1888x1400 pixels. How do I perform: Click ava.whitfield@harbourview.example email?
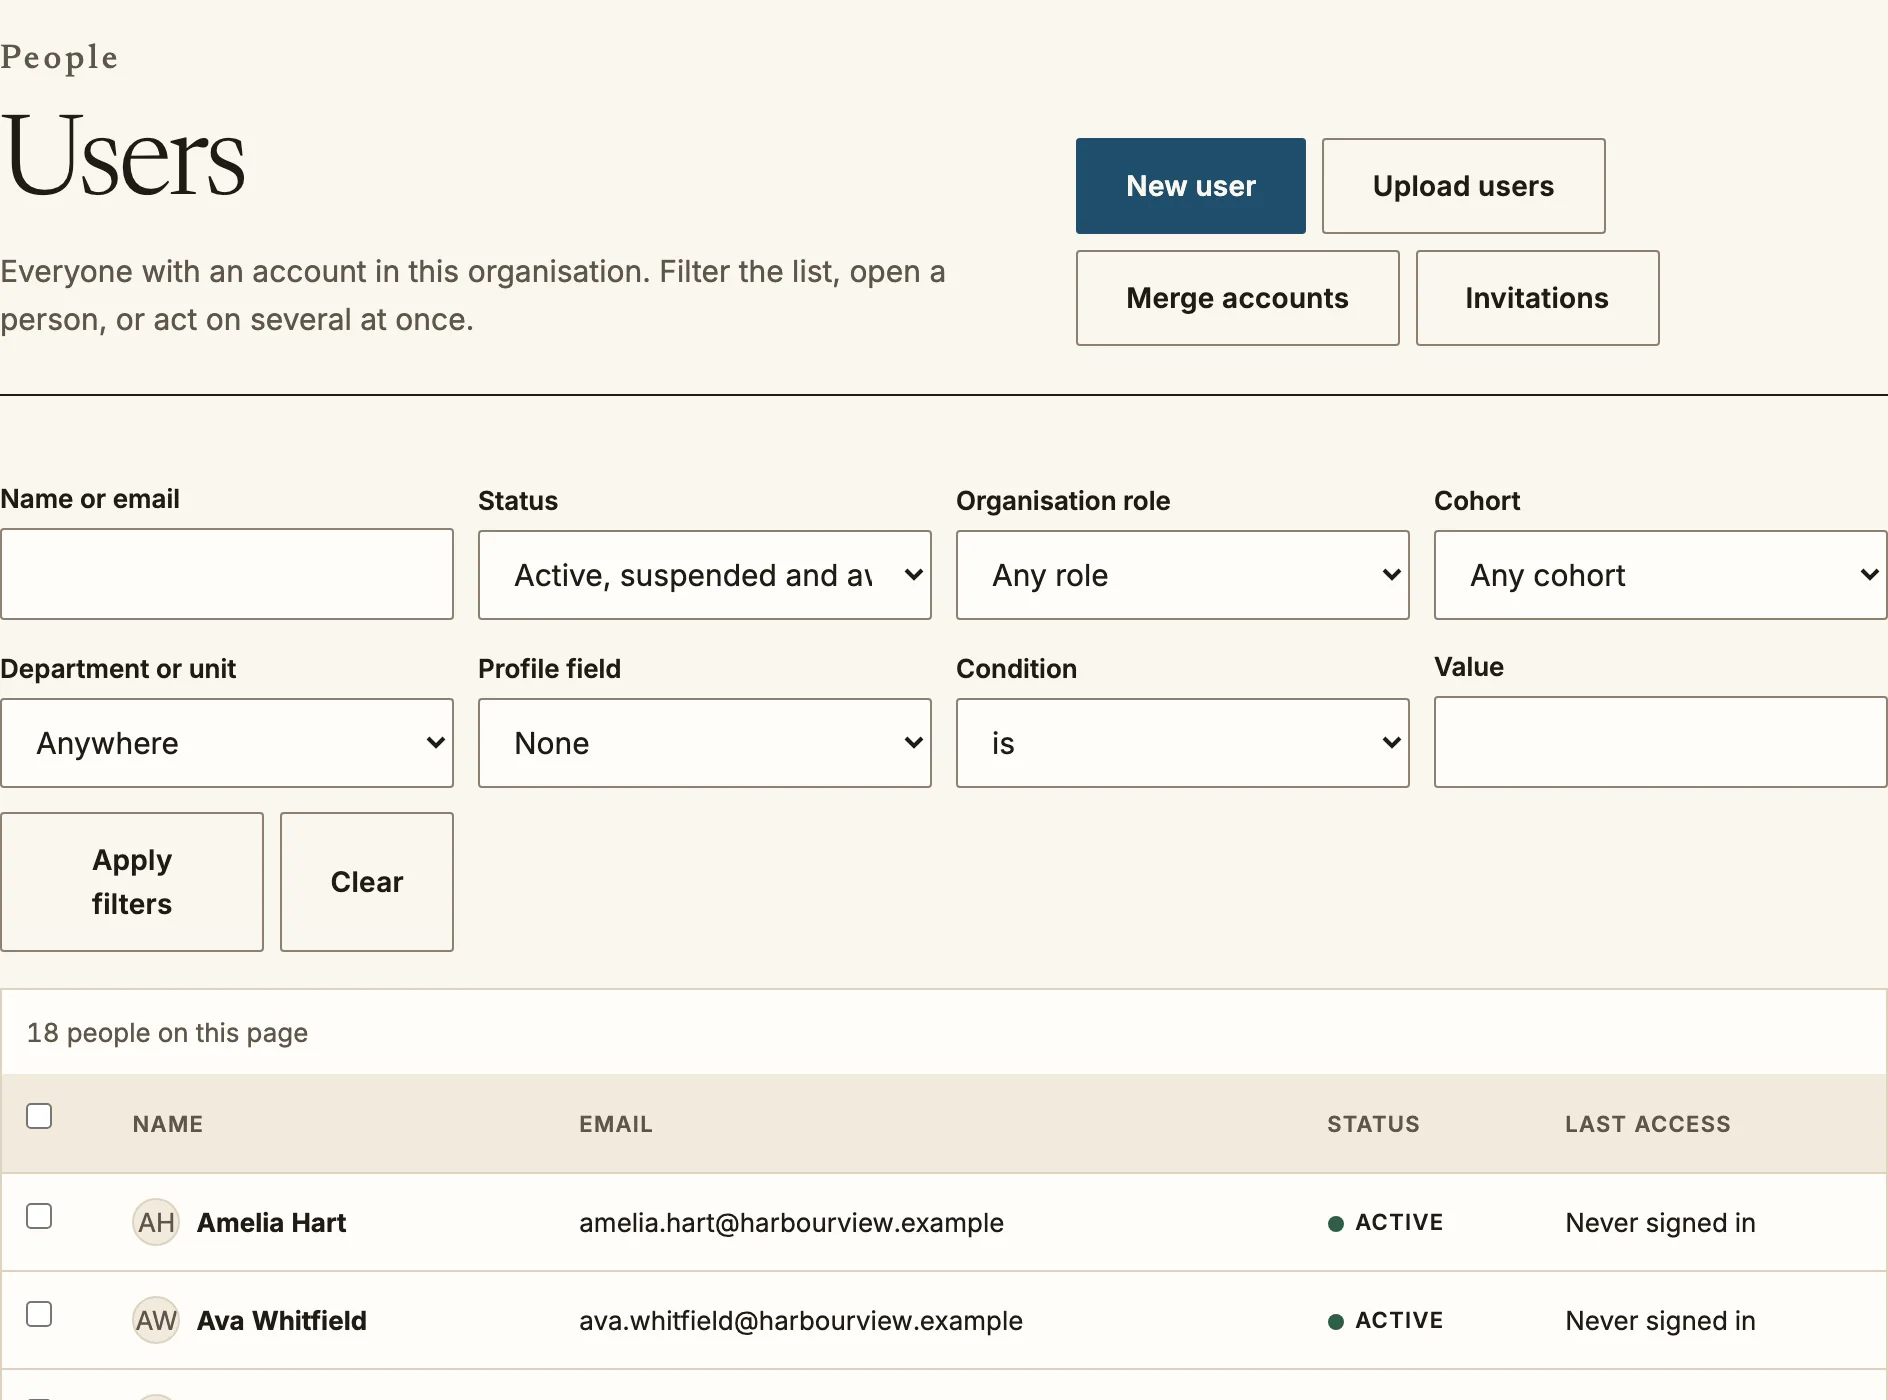point(801,1321)
